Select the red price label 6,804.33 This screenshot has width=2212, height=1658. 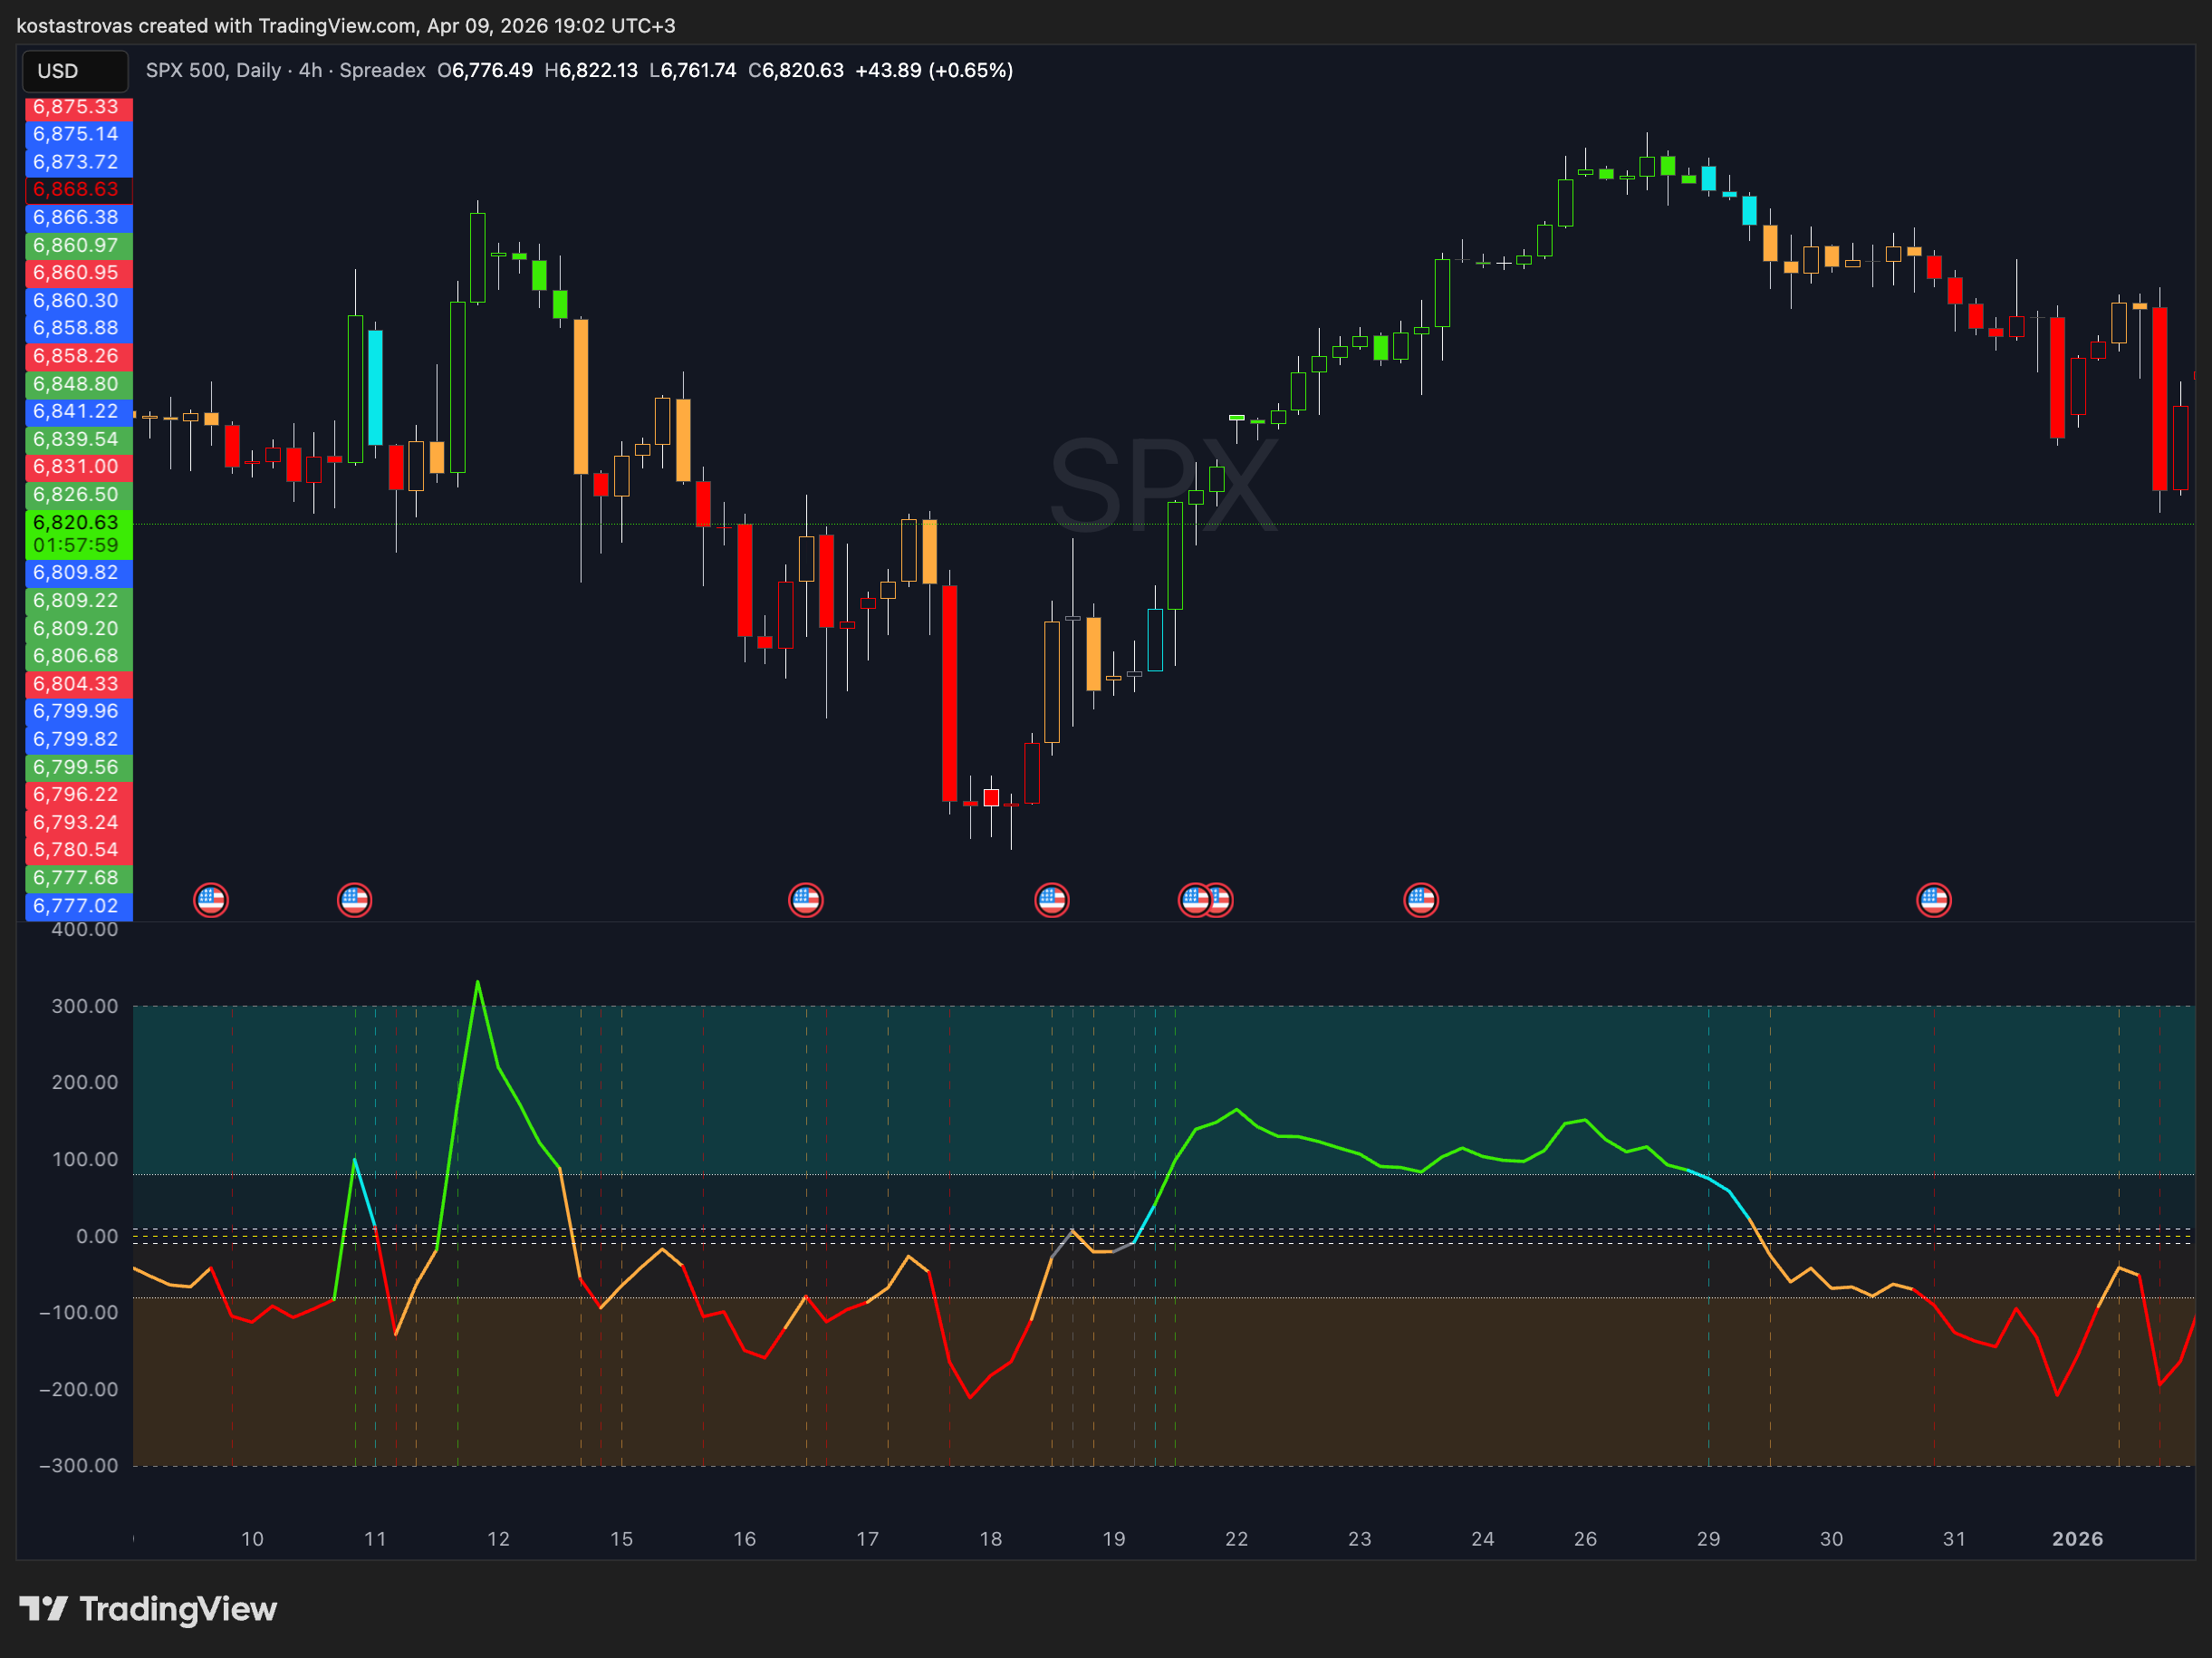[78, 684]
